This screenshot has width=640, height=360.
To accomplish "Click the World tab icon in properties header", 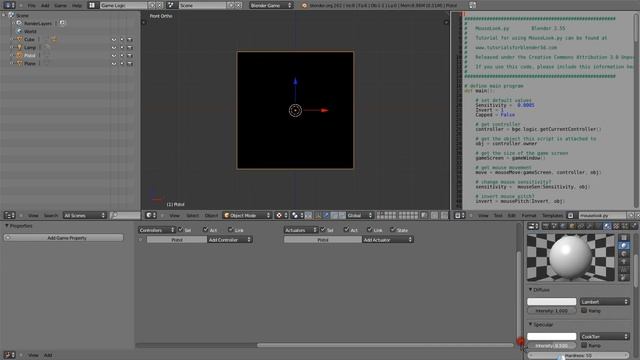I will [x=563, y=226].
